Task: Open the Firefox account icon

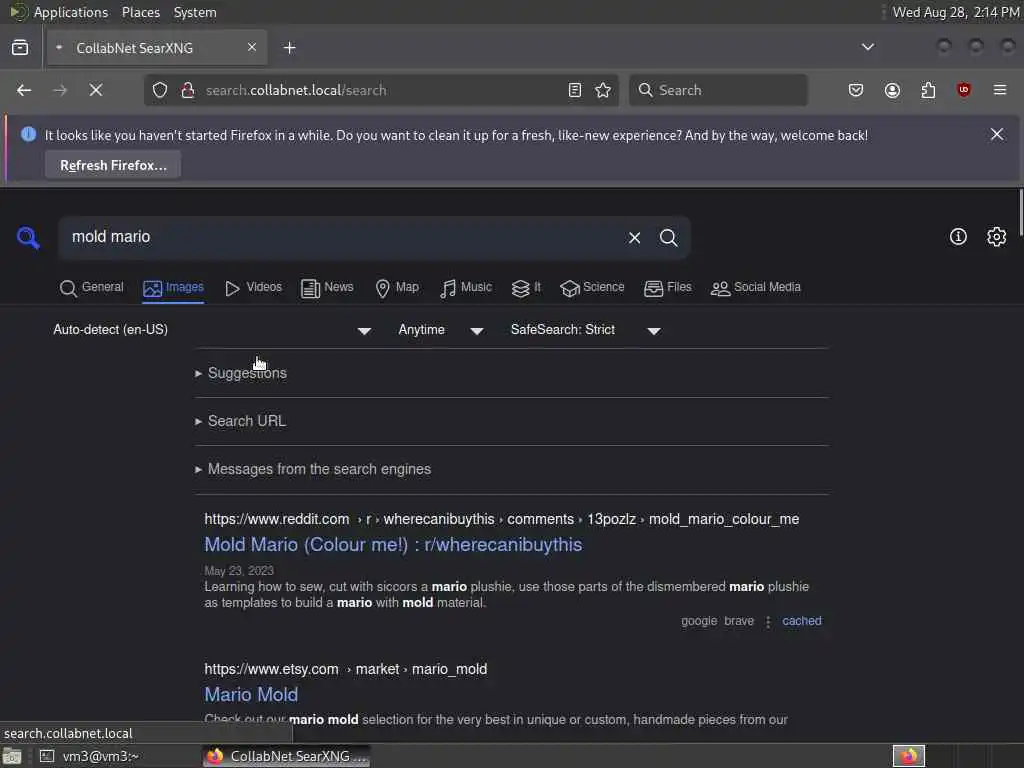Action: pos(892,90)
